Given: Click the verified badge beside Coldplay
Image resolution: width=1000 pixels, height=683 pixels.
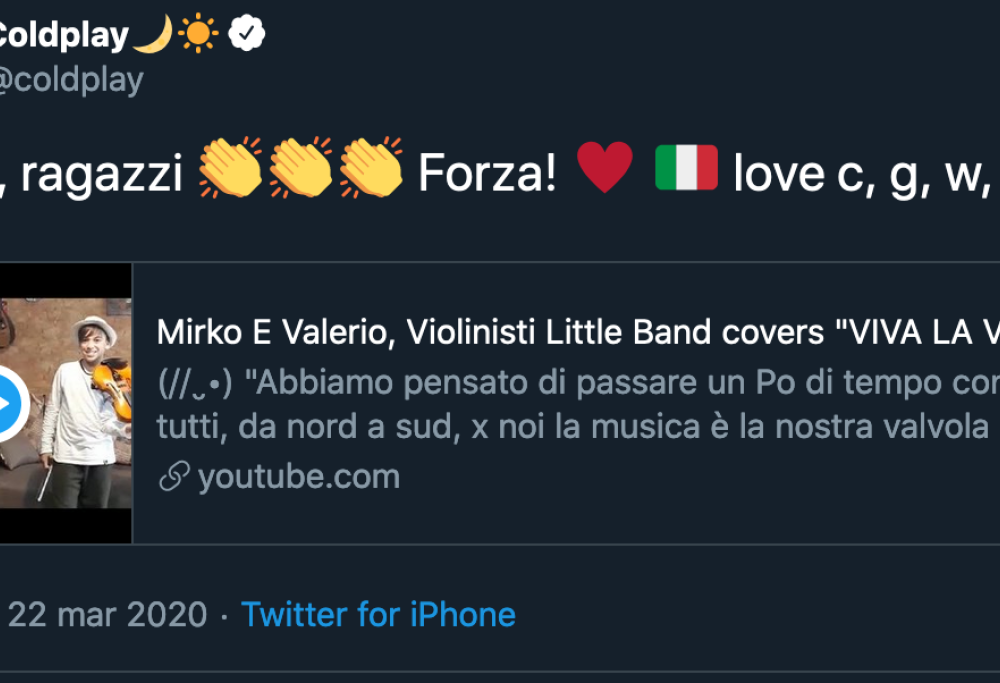Looking at the screenshot, I should point(246,36).
